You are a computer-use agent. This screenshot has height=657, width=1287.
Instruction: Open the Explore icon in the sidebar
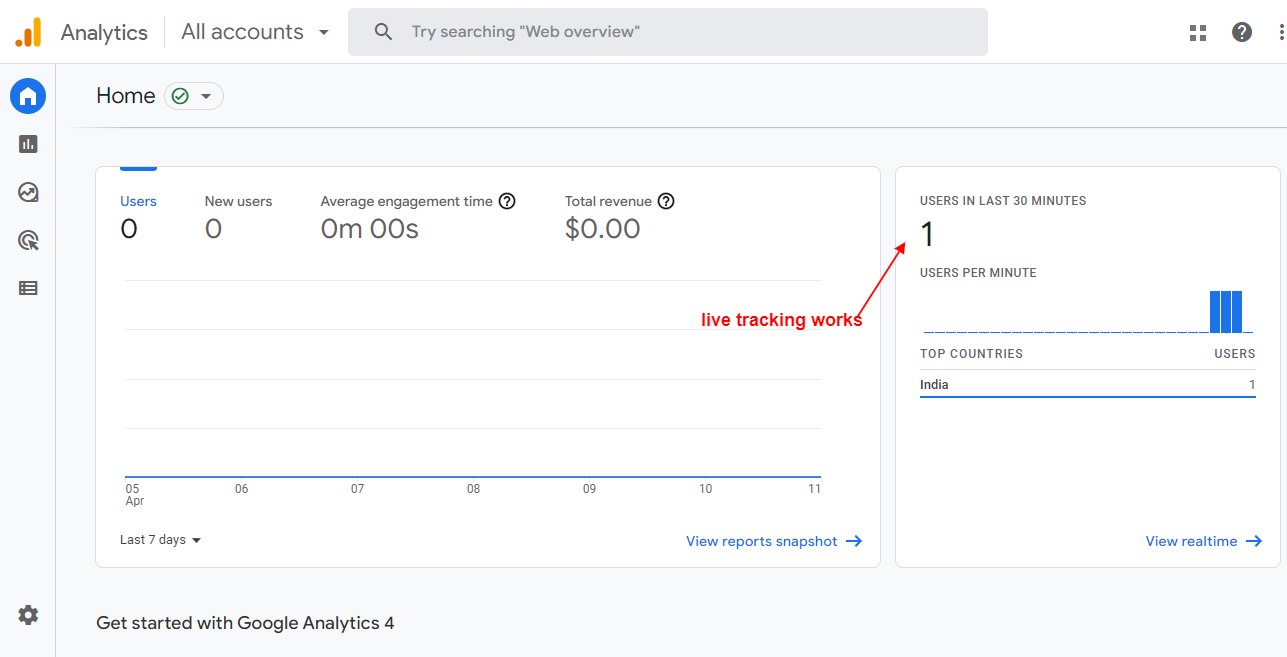click(x=28, y=192)
